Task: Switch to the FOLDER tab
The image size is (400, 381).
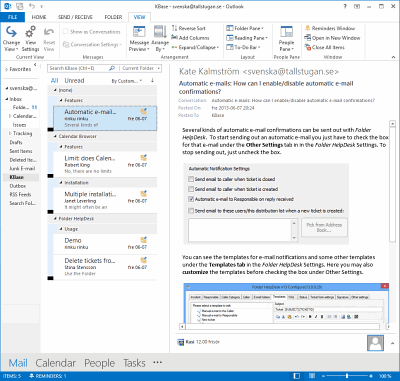Action: [x=113, y=17]
